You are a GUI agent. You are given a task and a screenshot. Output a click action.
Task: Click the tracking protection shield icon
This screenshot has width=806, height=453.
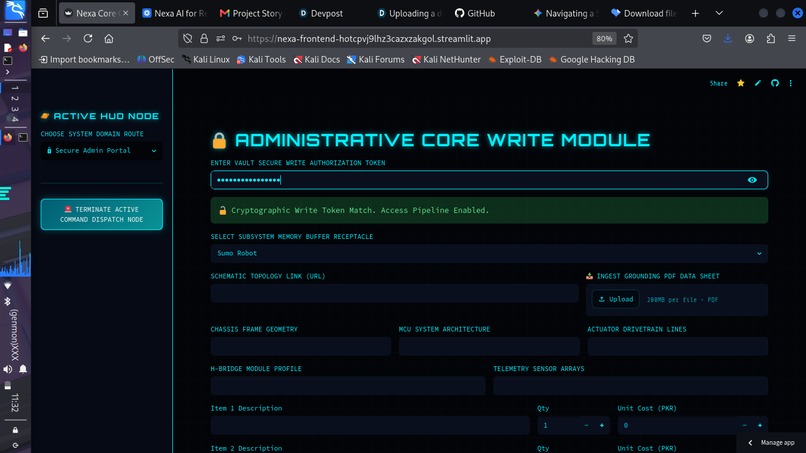click(188, 39)
